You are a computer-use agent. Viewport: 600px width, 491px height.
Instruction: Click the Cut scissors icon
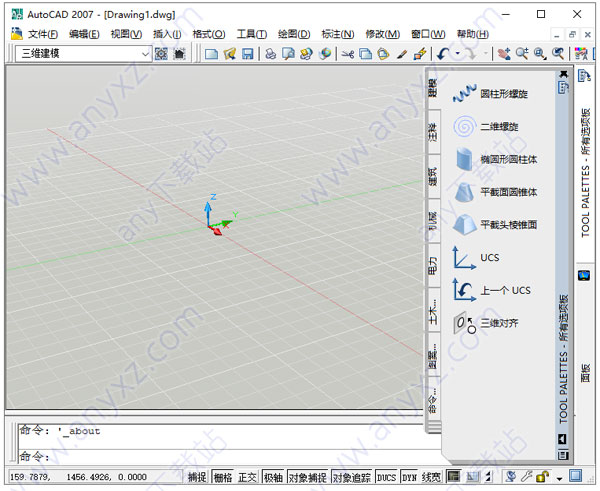click(x=347, y=54)
